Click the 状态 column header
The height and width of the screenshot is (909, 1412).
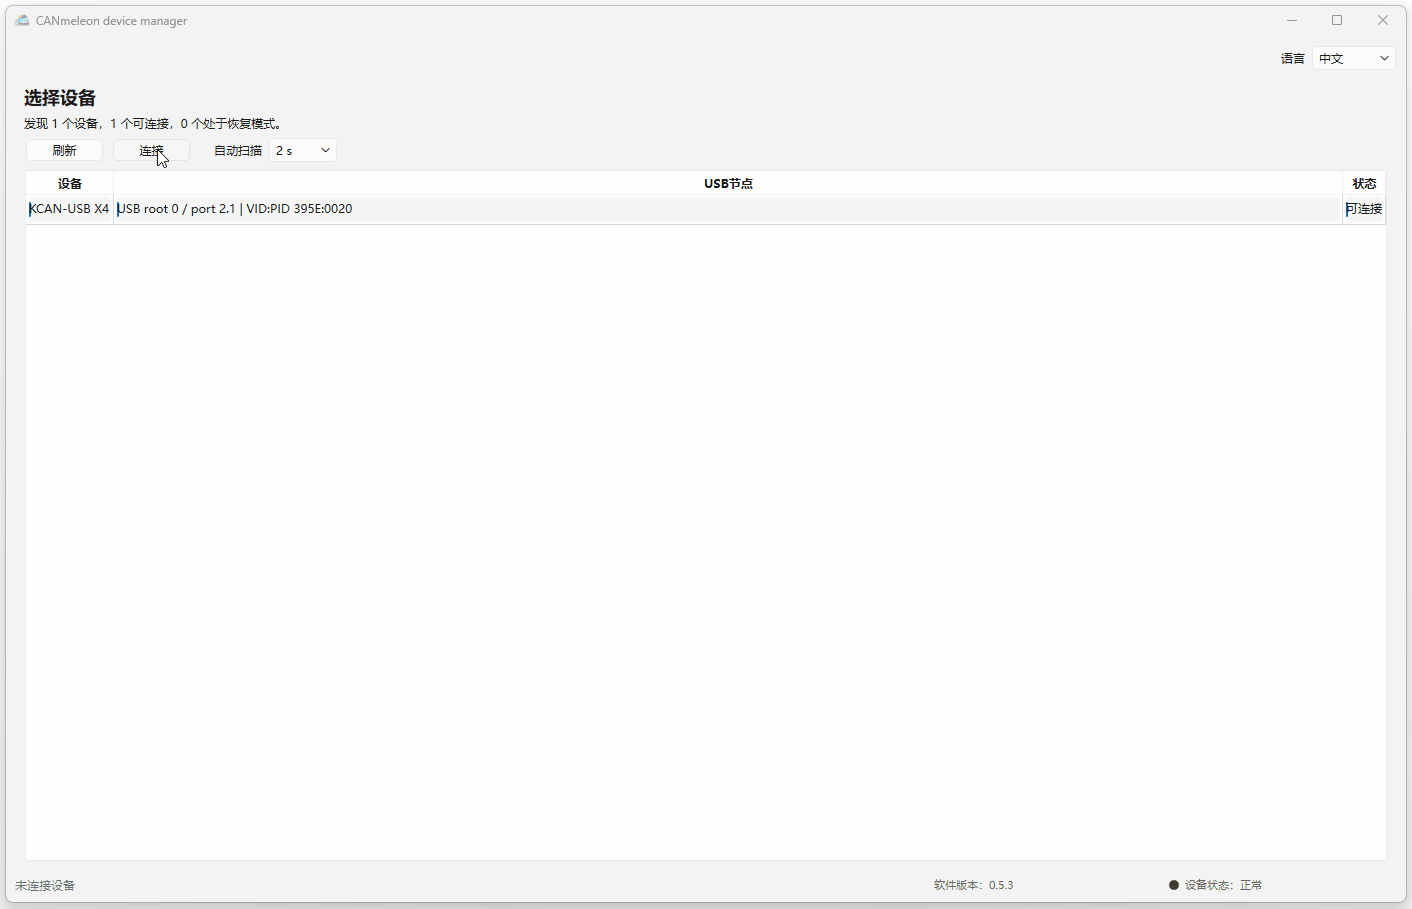(1364, 183)
